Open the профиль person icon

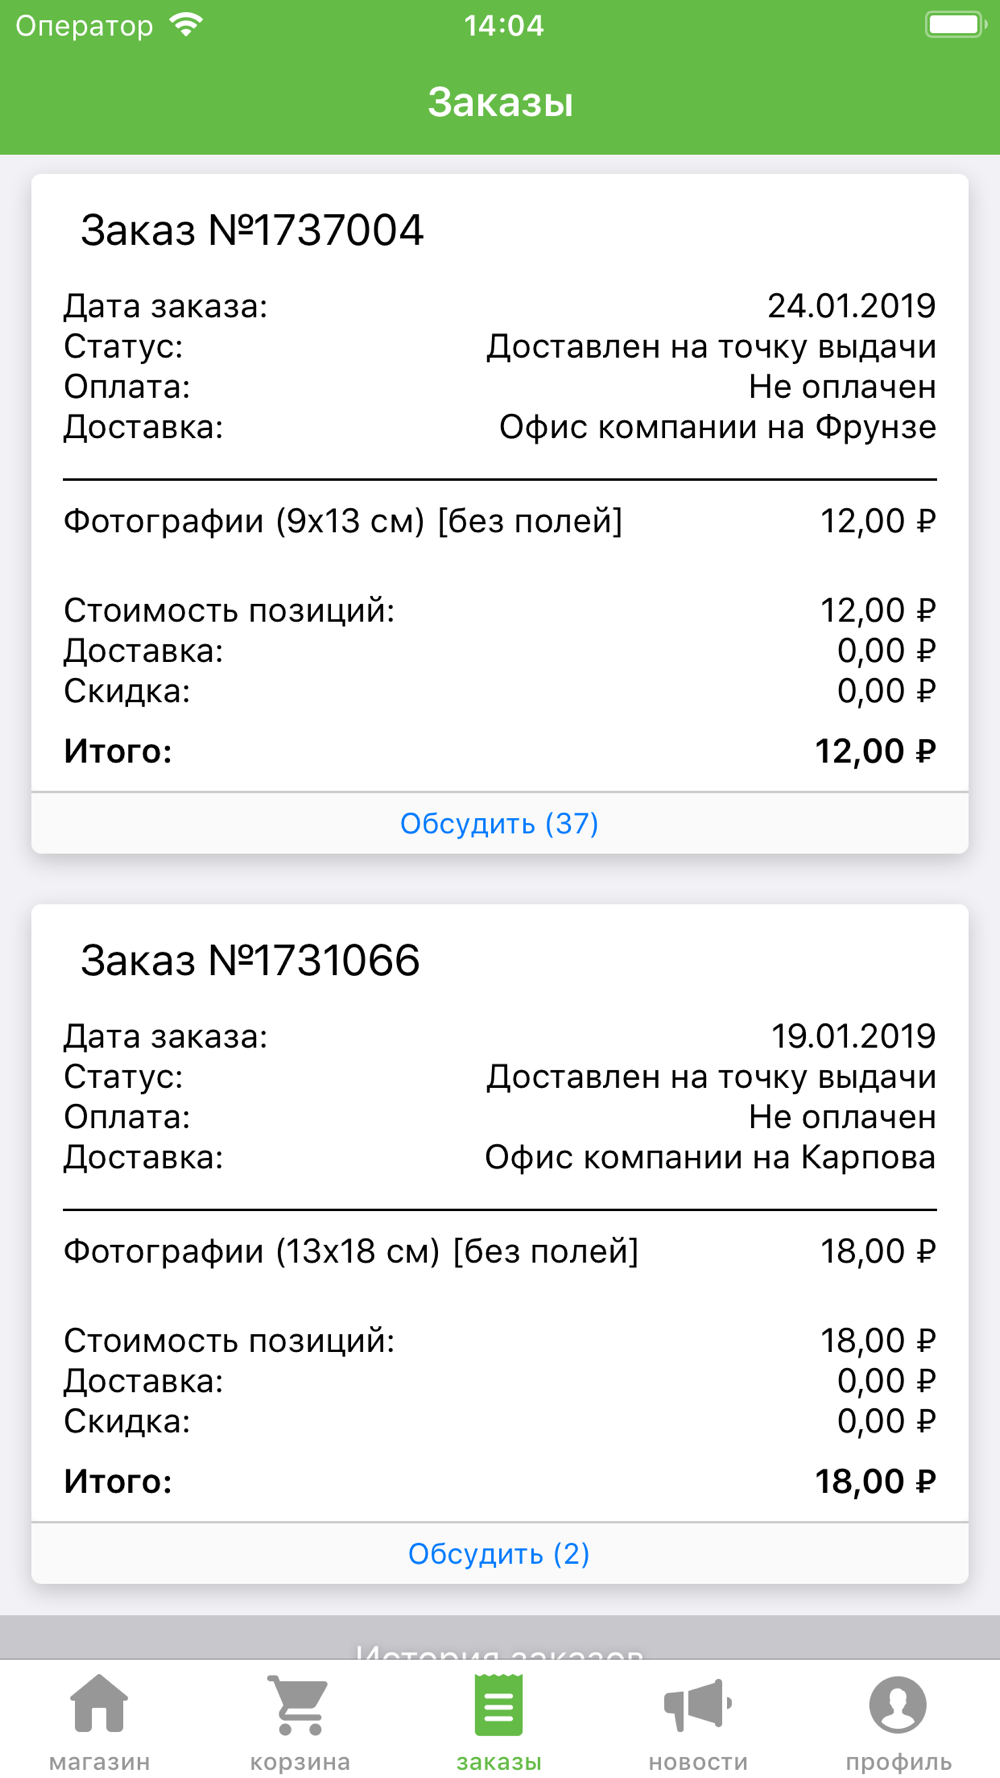point(898,1704)
